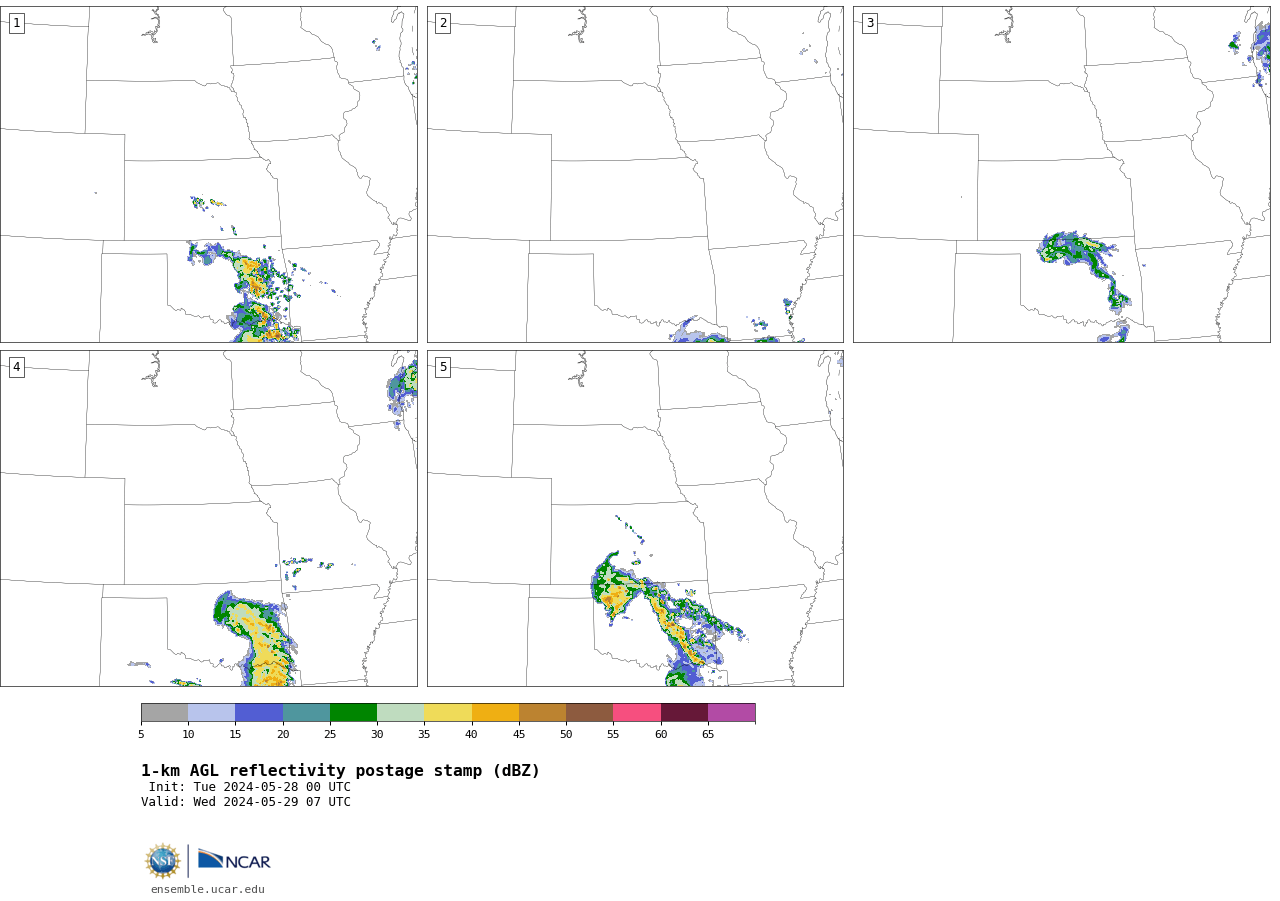
Task: Click the yellow 35-40 dBZ swatch
Action: click(448, 713)
